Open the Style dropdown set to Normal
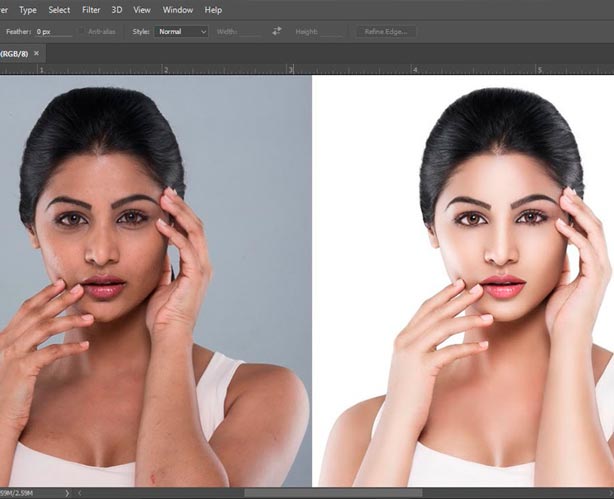Screen dimensions: 614x499 tap(183, 32)
